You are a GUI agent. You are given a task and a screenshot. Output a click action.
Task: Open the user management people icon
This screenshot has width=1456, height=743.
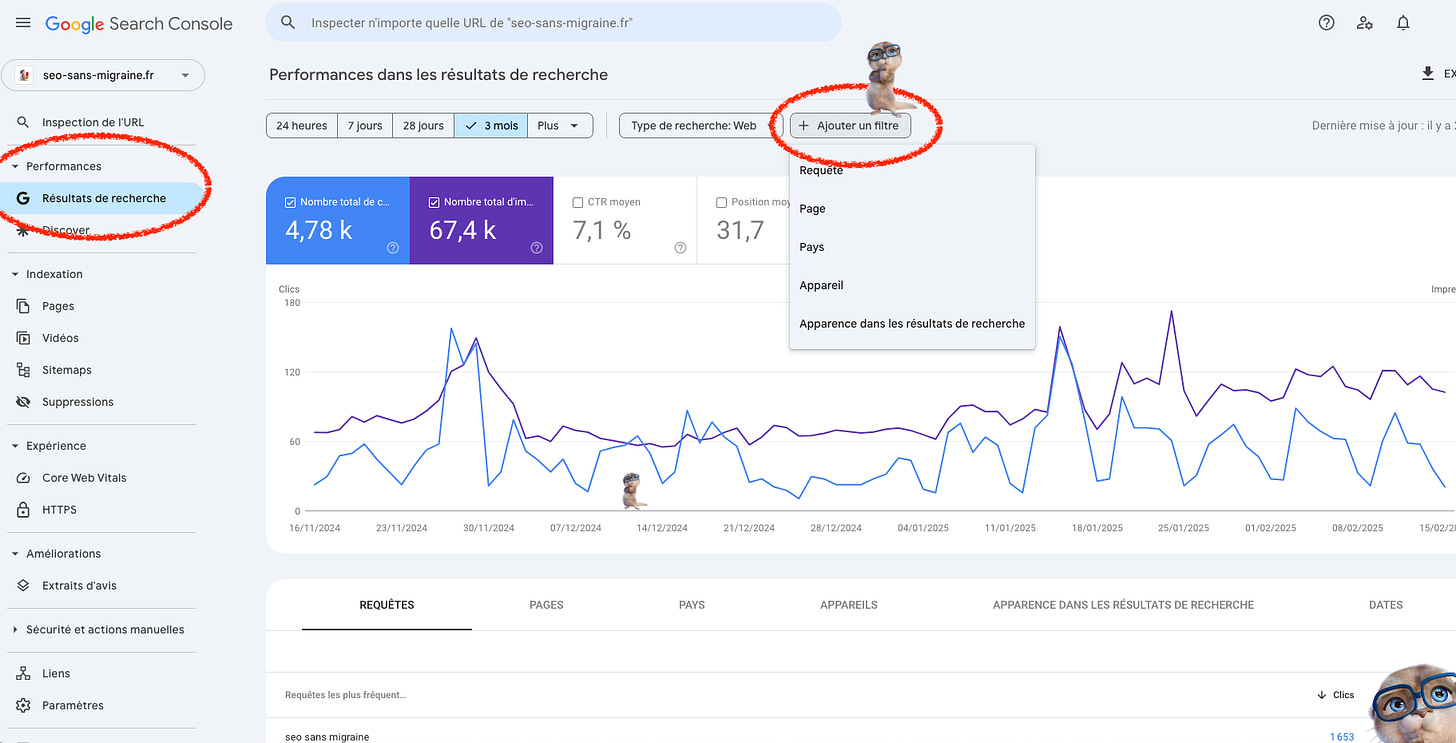pyautogui.click(x=1365, y=23)
